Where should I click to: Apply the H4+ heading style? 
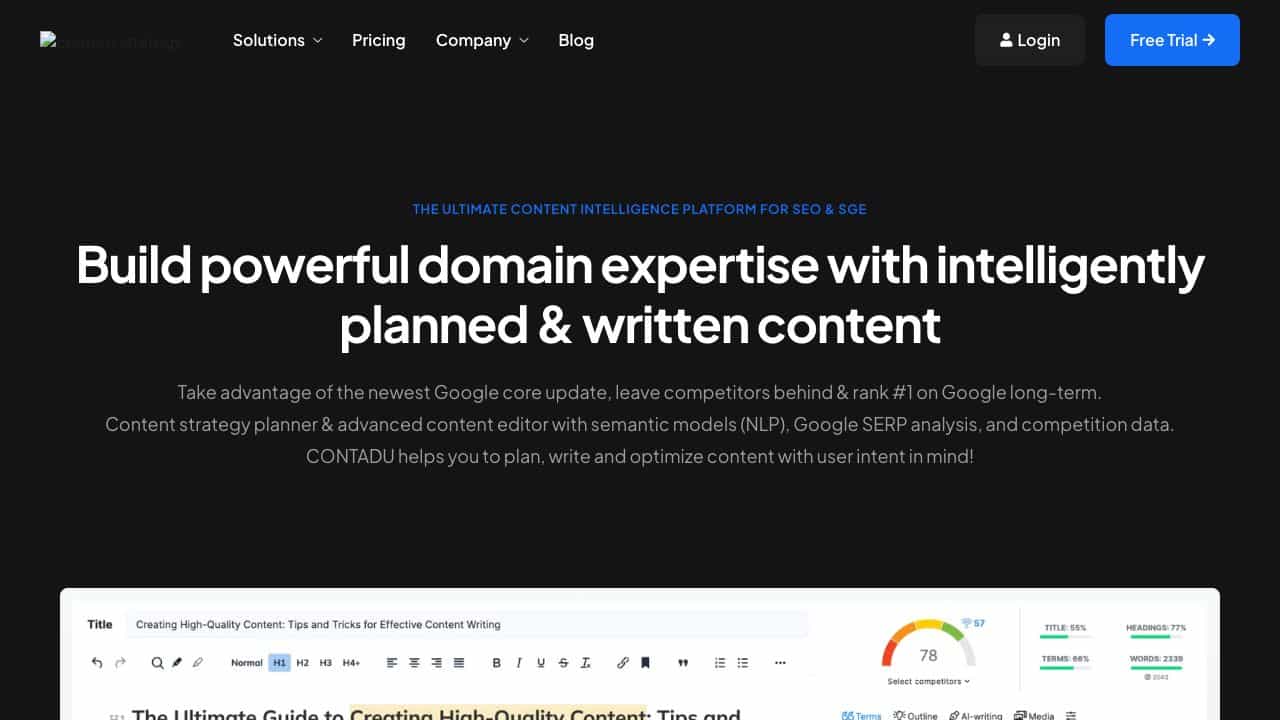[351, 662]
